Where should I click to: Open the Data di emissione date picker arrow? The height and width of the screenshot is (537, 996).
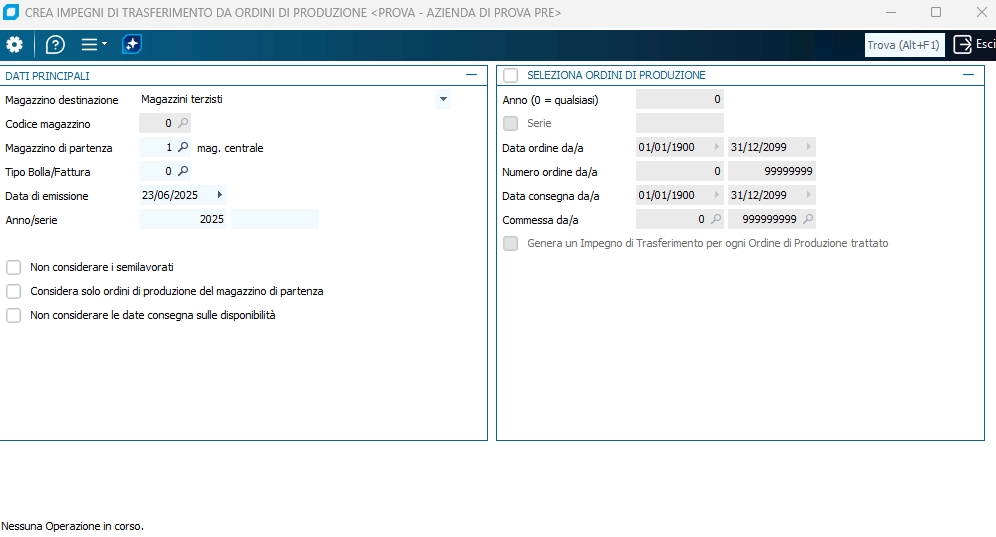tap(220, 195)
